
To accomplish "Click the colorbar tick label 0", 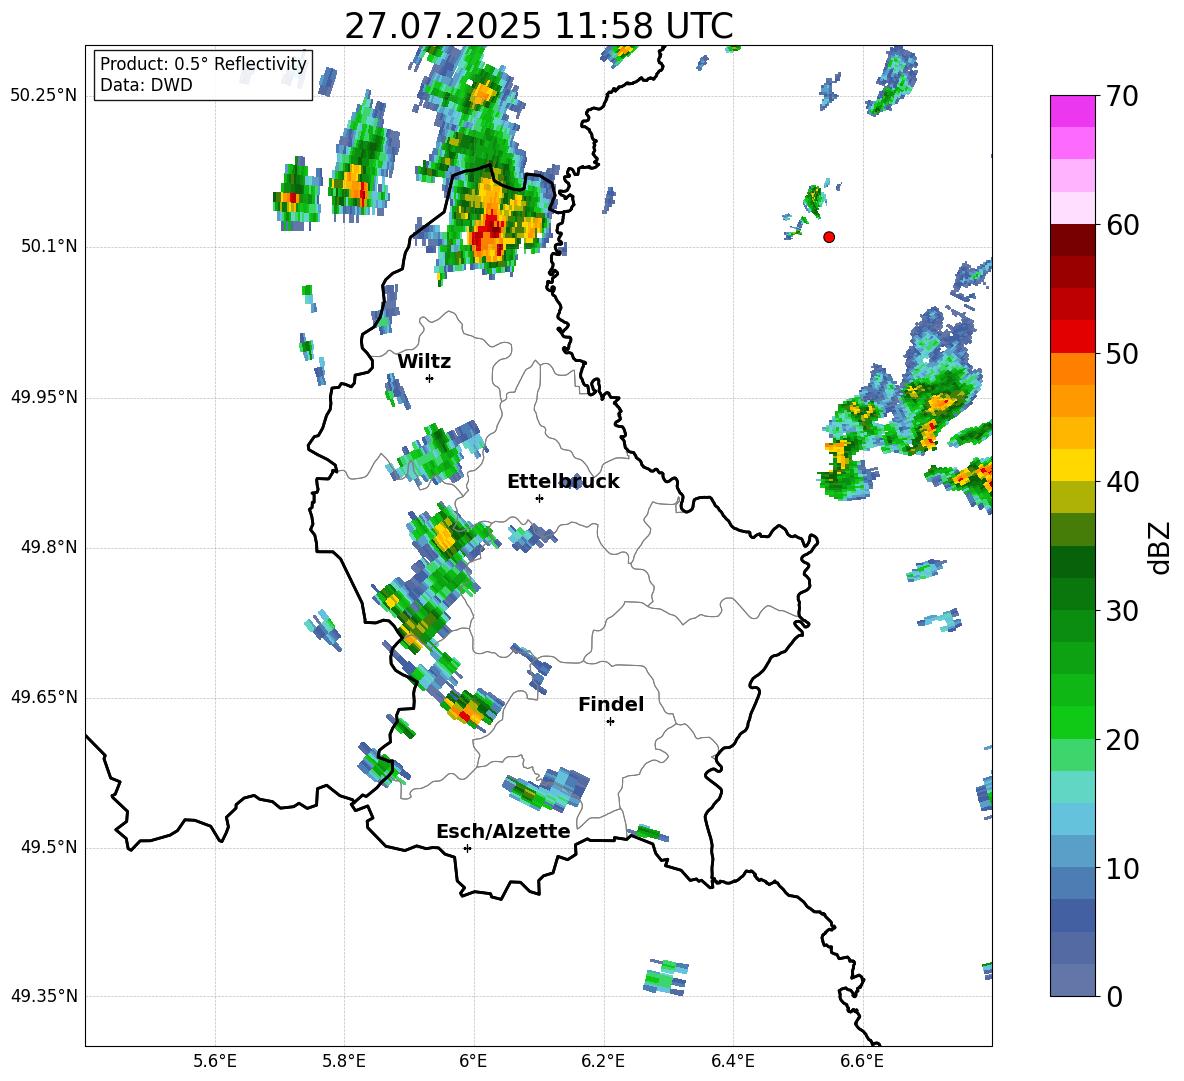I will coord(1114,997).
